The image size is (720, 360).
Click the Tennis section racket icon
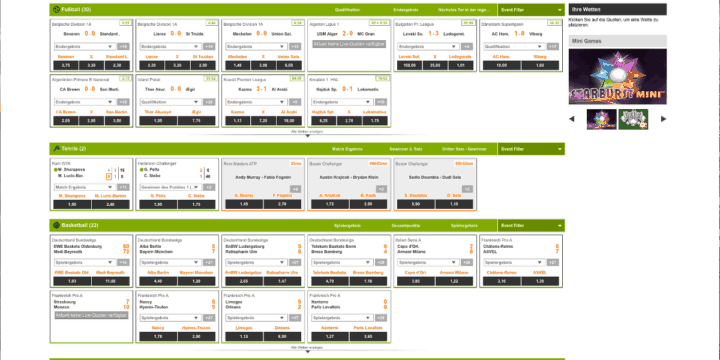coord(56,149)
